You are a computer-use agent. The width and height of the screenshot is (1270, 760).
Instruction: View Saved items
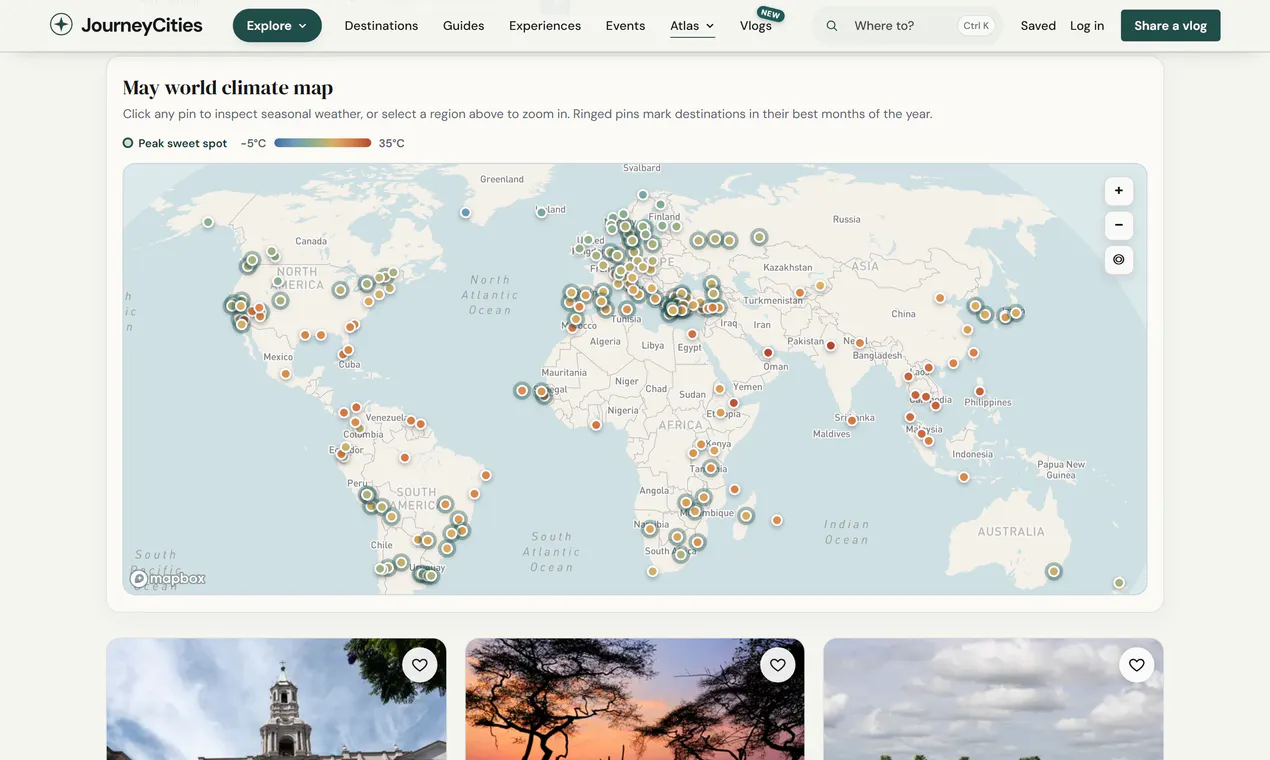[1038, 26]
